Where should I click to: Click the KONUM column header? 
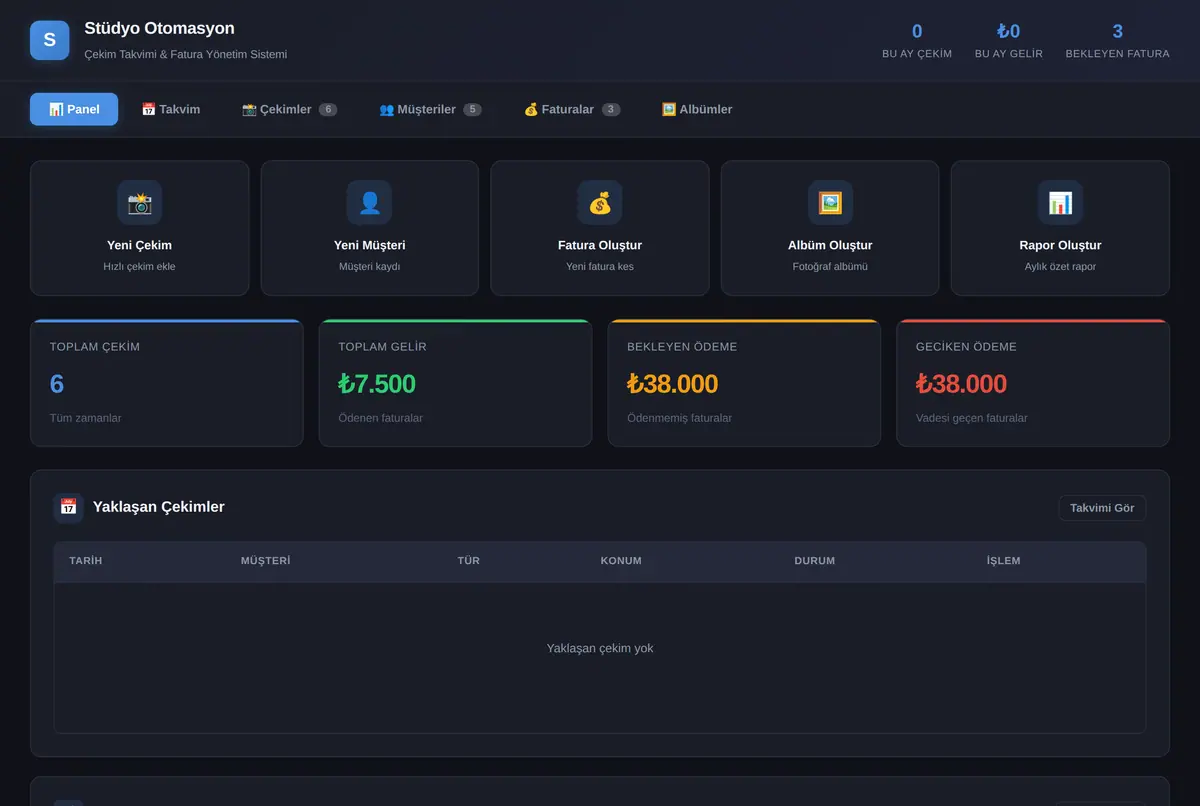(x=621, y=561)
